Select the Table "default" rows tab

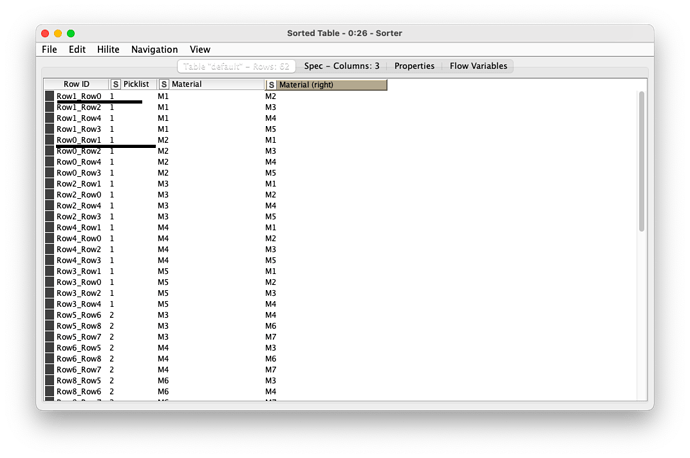236,66
